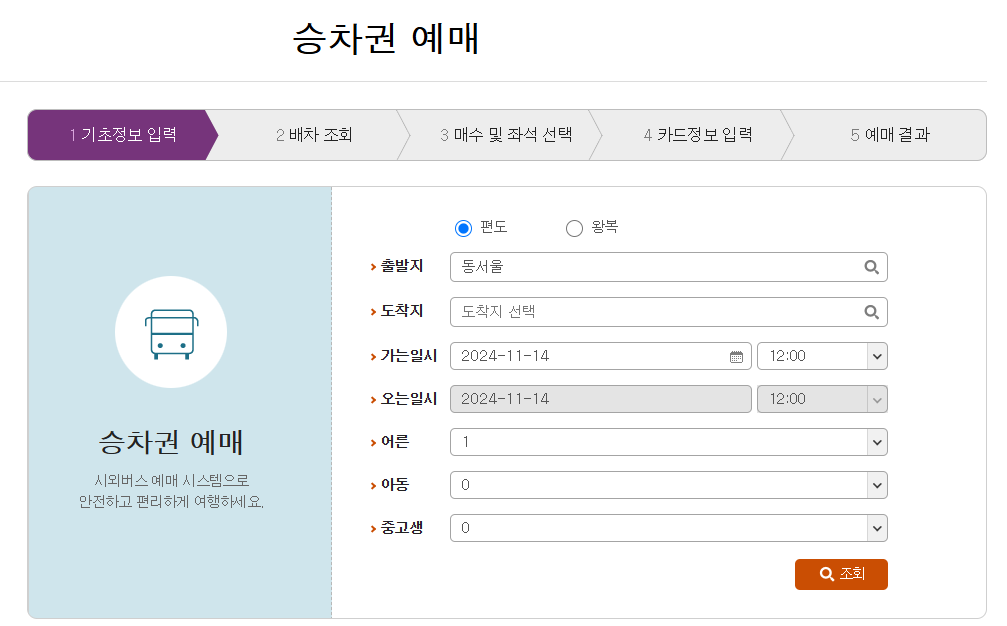This screenshot has width=1007, height=626.
Task: Open the calendar picker for 가는일시
Action: 735,356
